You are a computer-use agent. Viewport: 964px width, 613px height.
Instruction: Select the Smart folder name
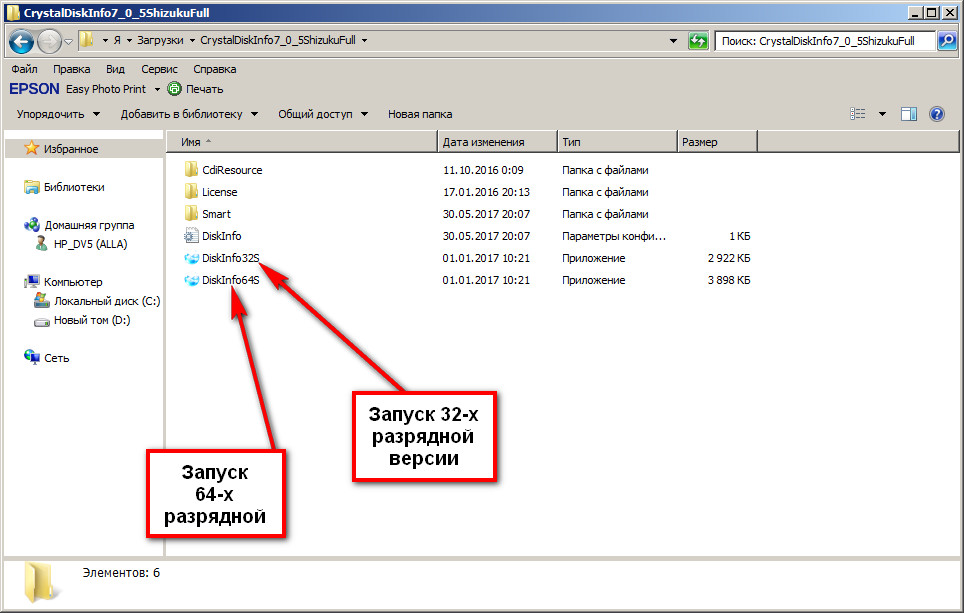click(216, 215)
